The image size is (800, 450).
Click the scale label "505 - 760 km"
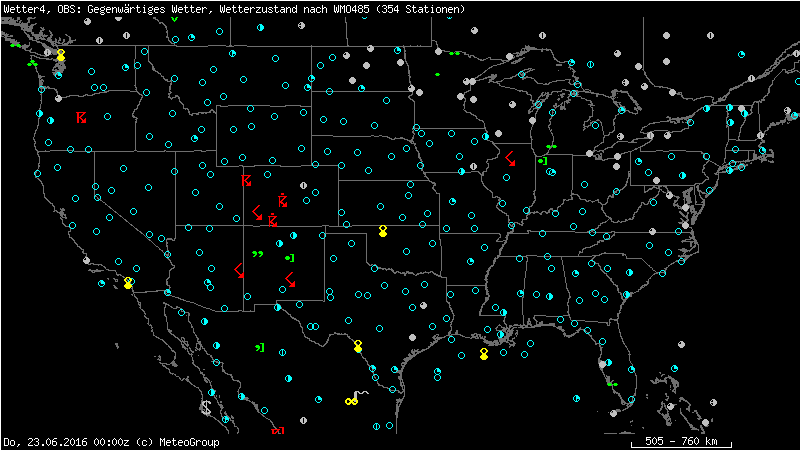(x=681, y=441)
